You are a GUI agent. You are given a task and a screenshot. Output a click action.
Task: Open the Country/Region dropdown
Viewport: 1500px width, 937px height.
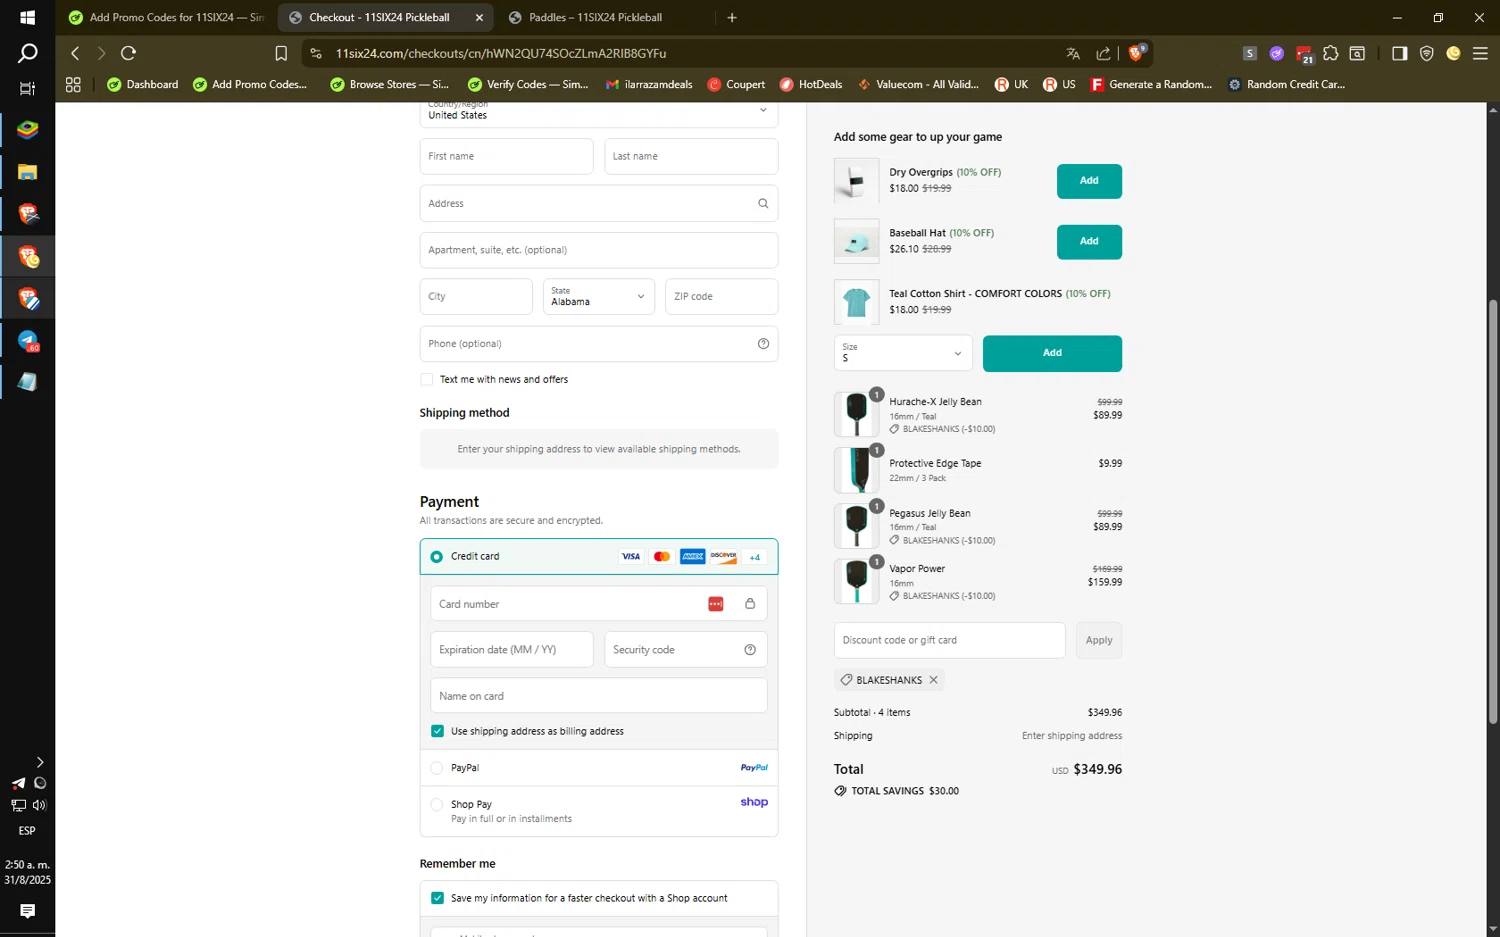click(x=599, y=113)
